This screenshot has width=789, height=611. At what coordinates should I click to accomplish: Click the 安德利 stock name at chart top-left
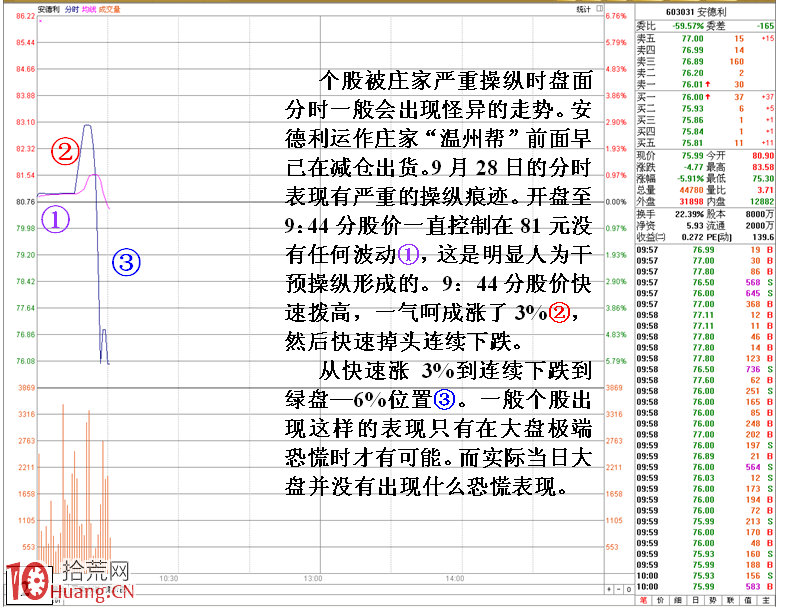coord(48,10)
